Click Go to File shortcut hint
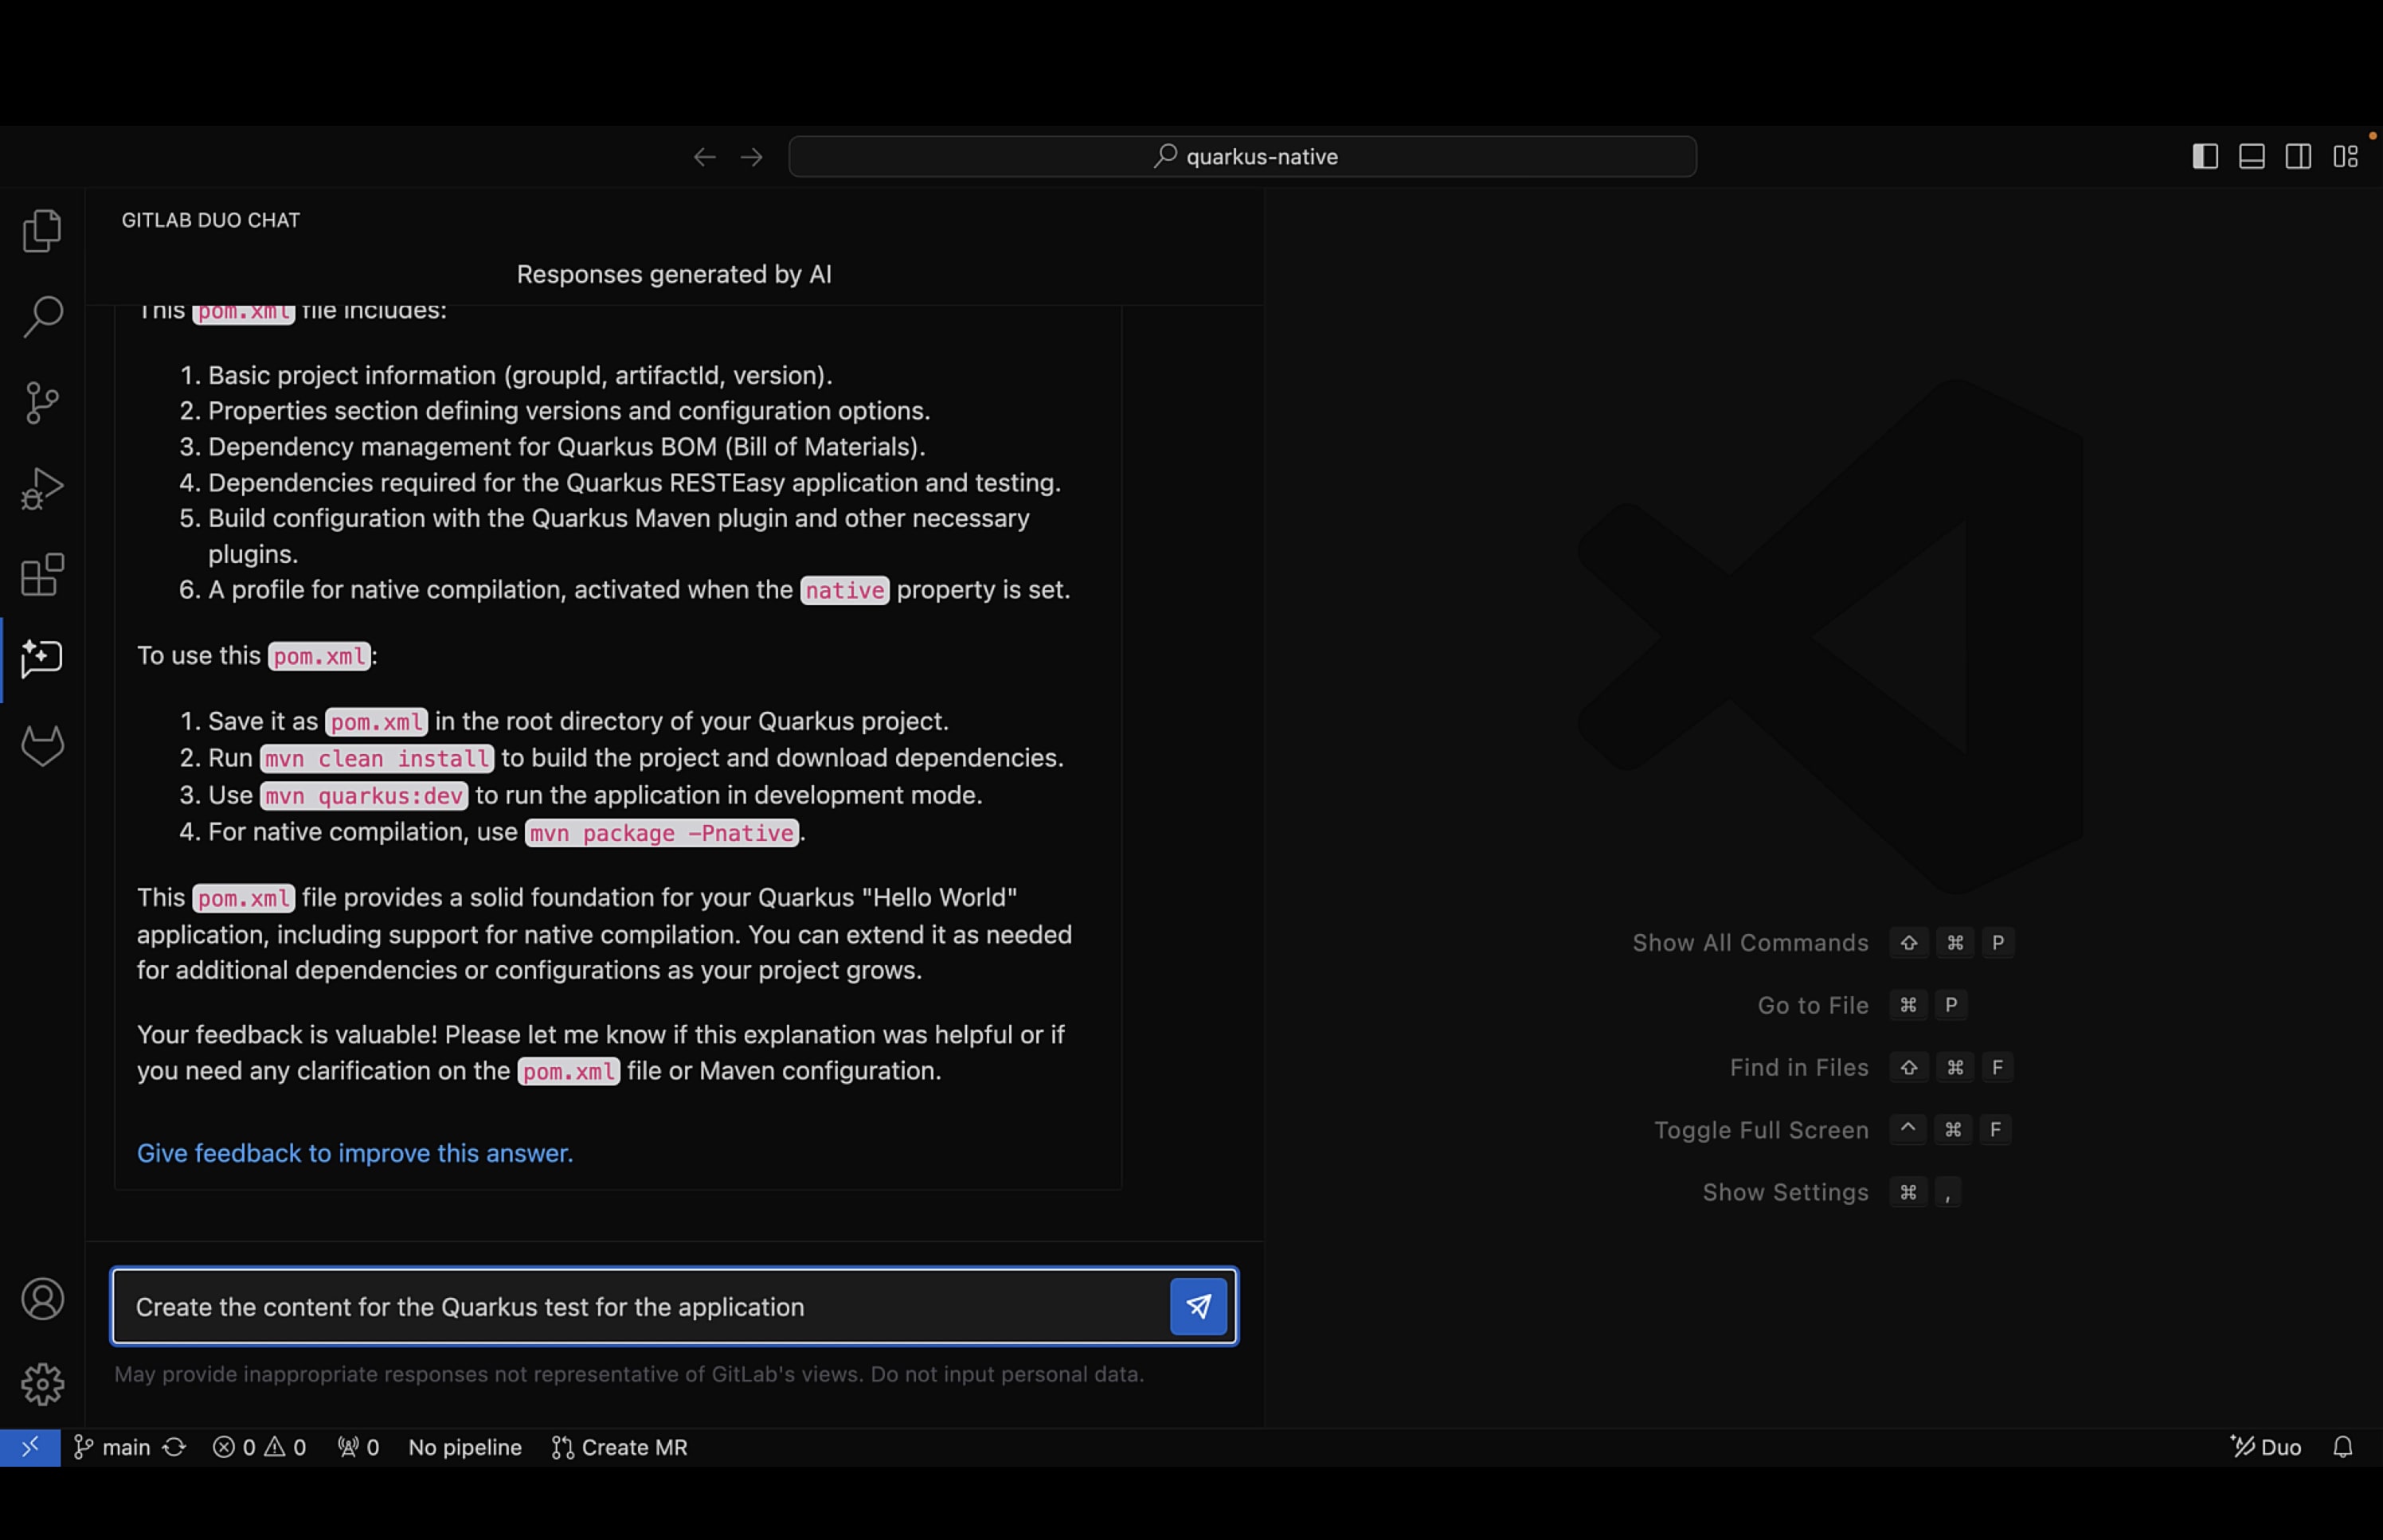This screenshot has width=2383, height=1540. [x=1862, y=1005]
